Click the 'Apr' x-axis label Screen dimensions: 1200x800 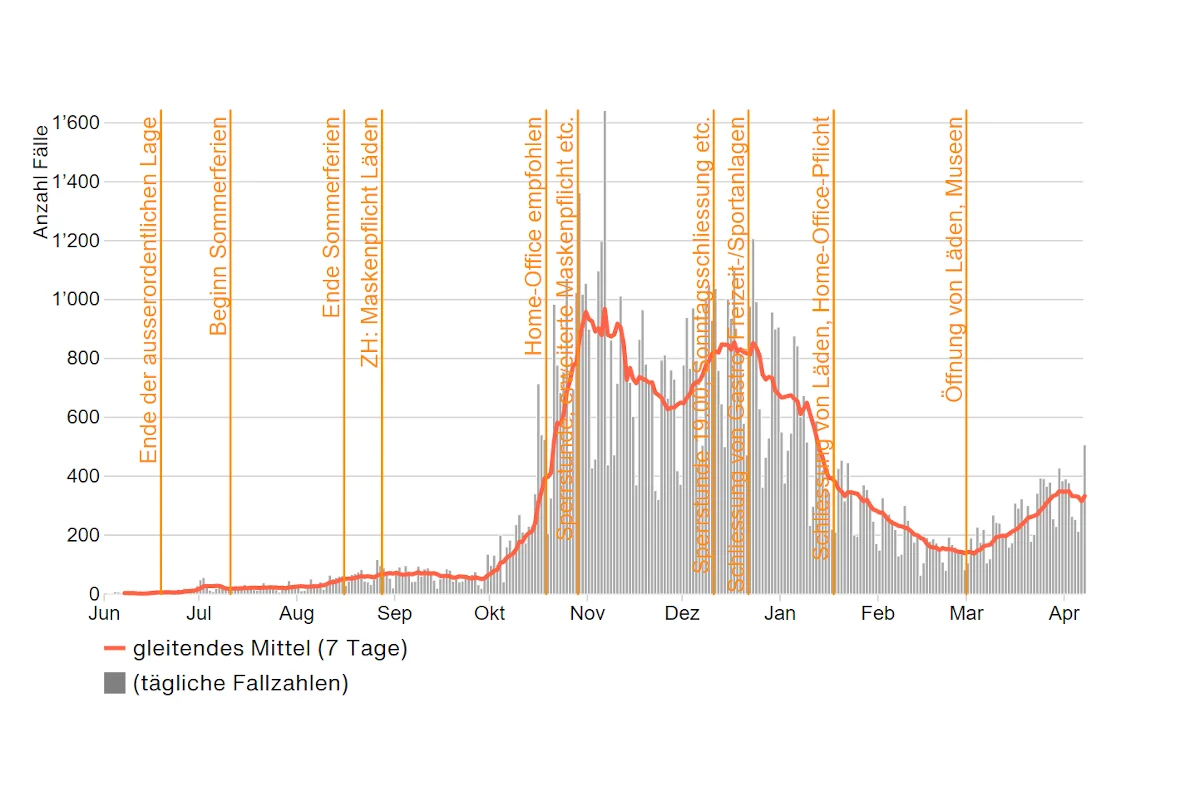(x=1064, y=613)
